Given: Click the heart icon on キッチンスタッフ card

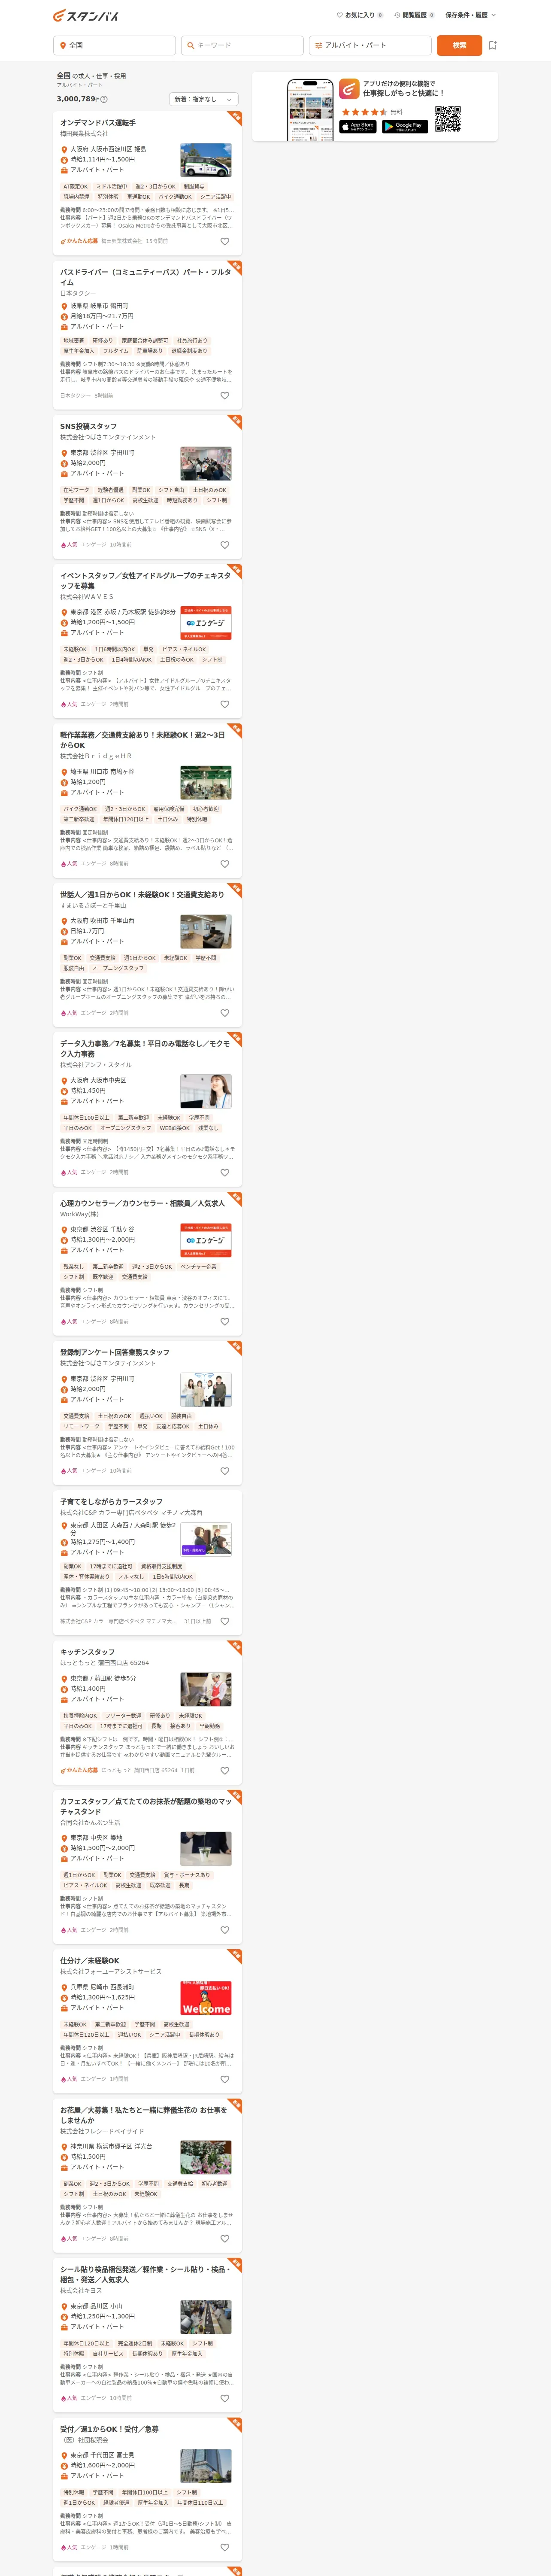Looking at the screenshot, I should tap(224, 1770).
